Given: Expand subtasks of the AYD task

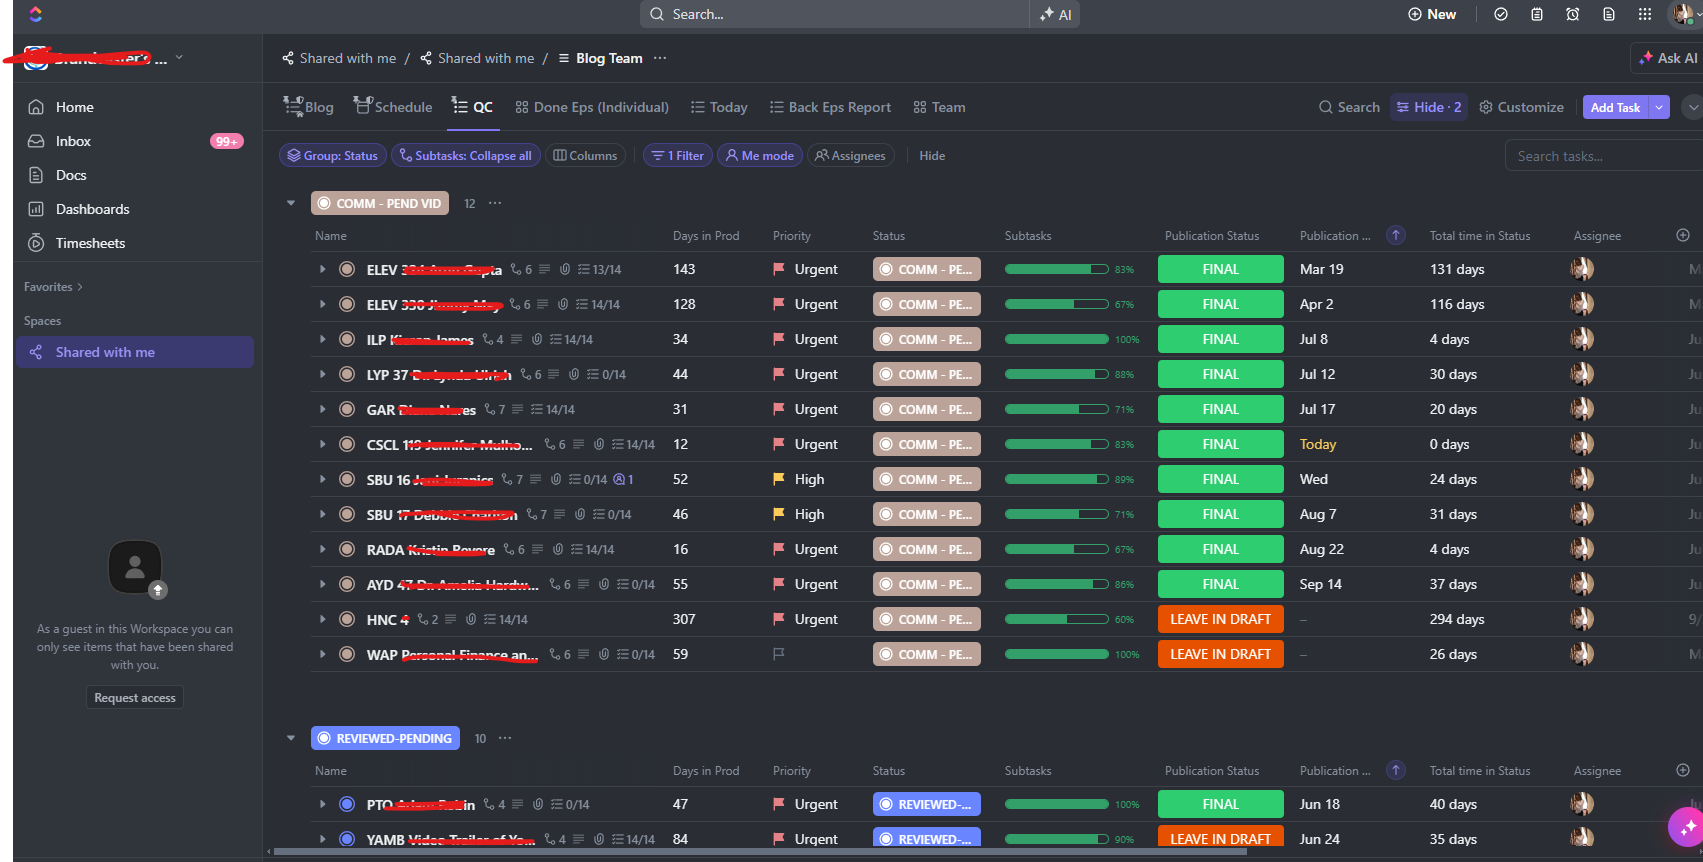Looking at the screenshot, I should 322,584.
